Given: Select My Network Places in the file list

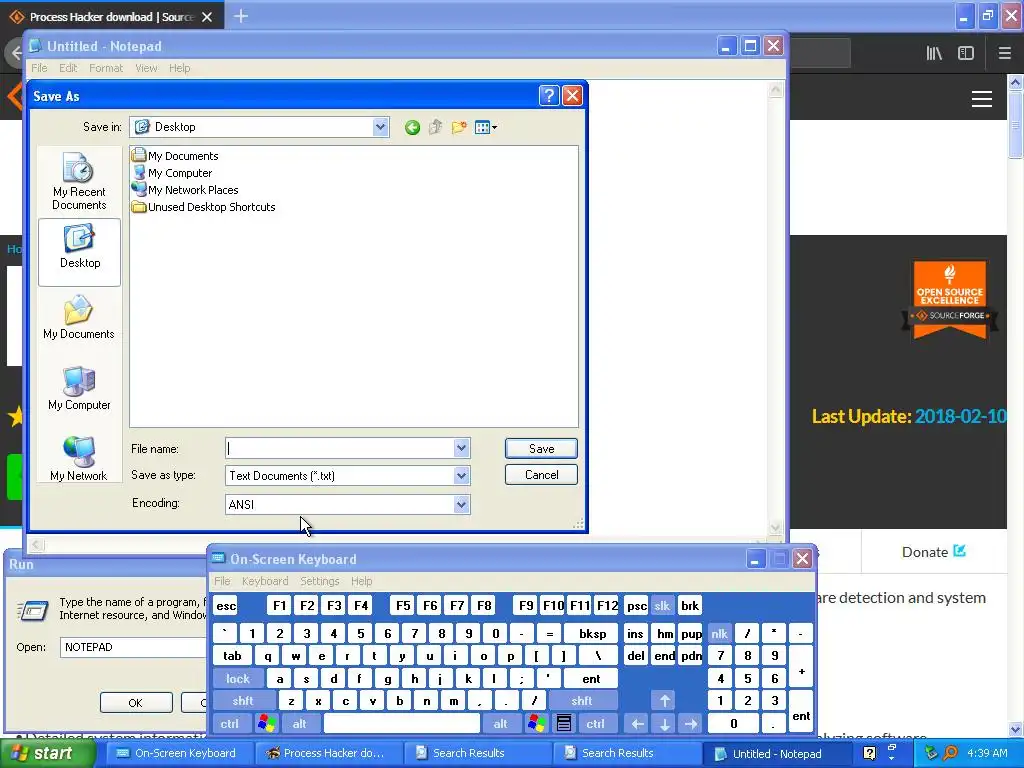Looking at the screenshot, I should (x=185, y=189).
